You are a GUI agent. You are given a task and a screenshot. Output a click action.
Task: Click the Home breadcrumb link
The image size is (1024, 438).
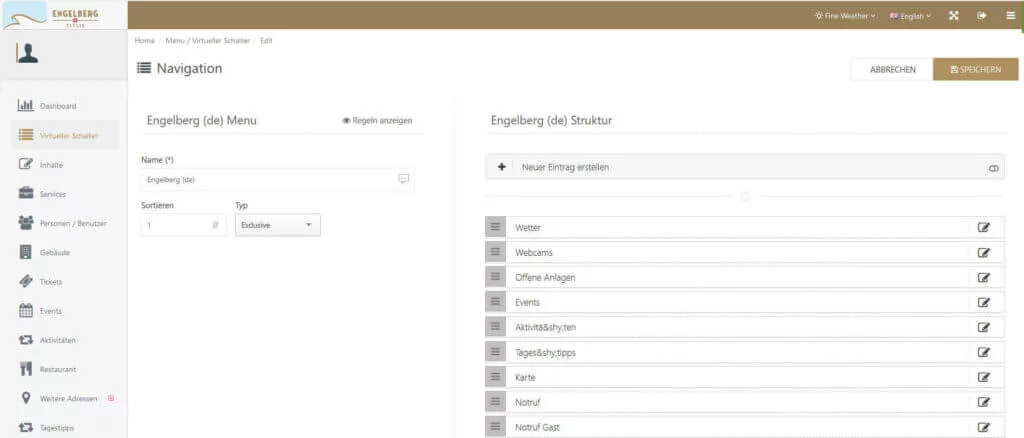pos(143,41)
